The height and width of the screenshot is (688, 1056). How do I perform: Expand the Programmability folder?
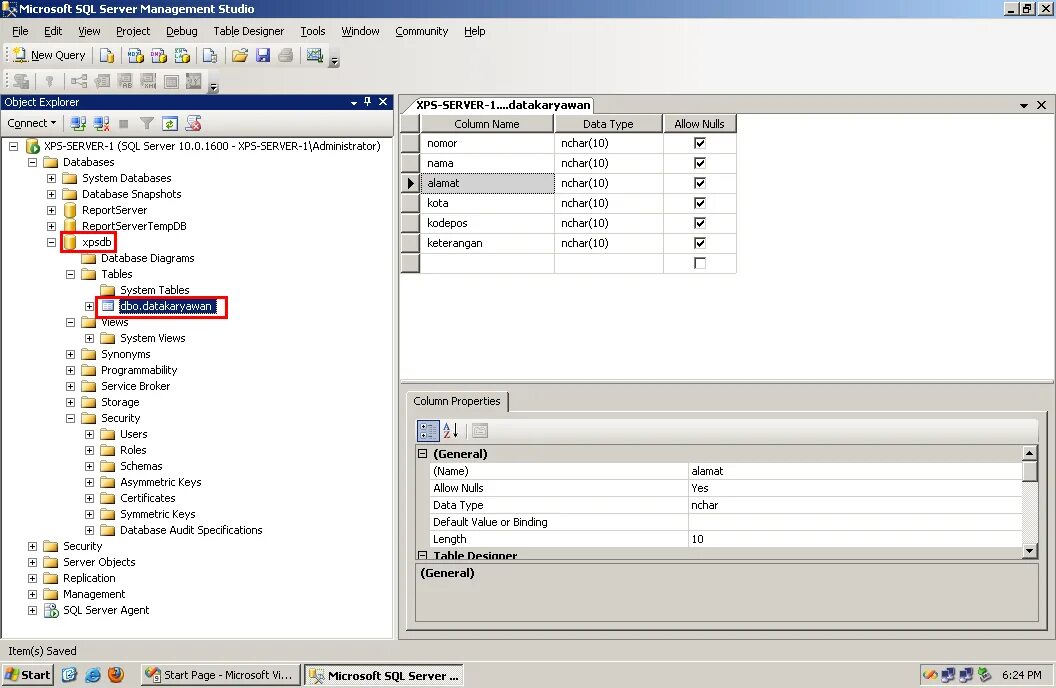click(70, 370)
